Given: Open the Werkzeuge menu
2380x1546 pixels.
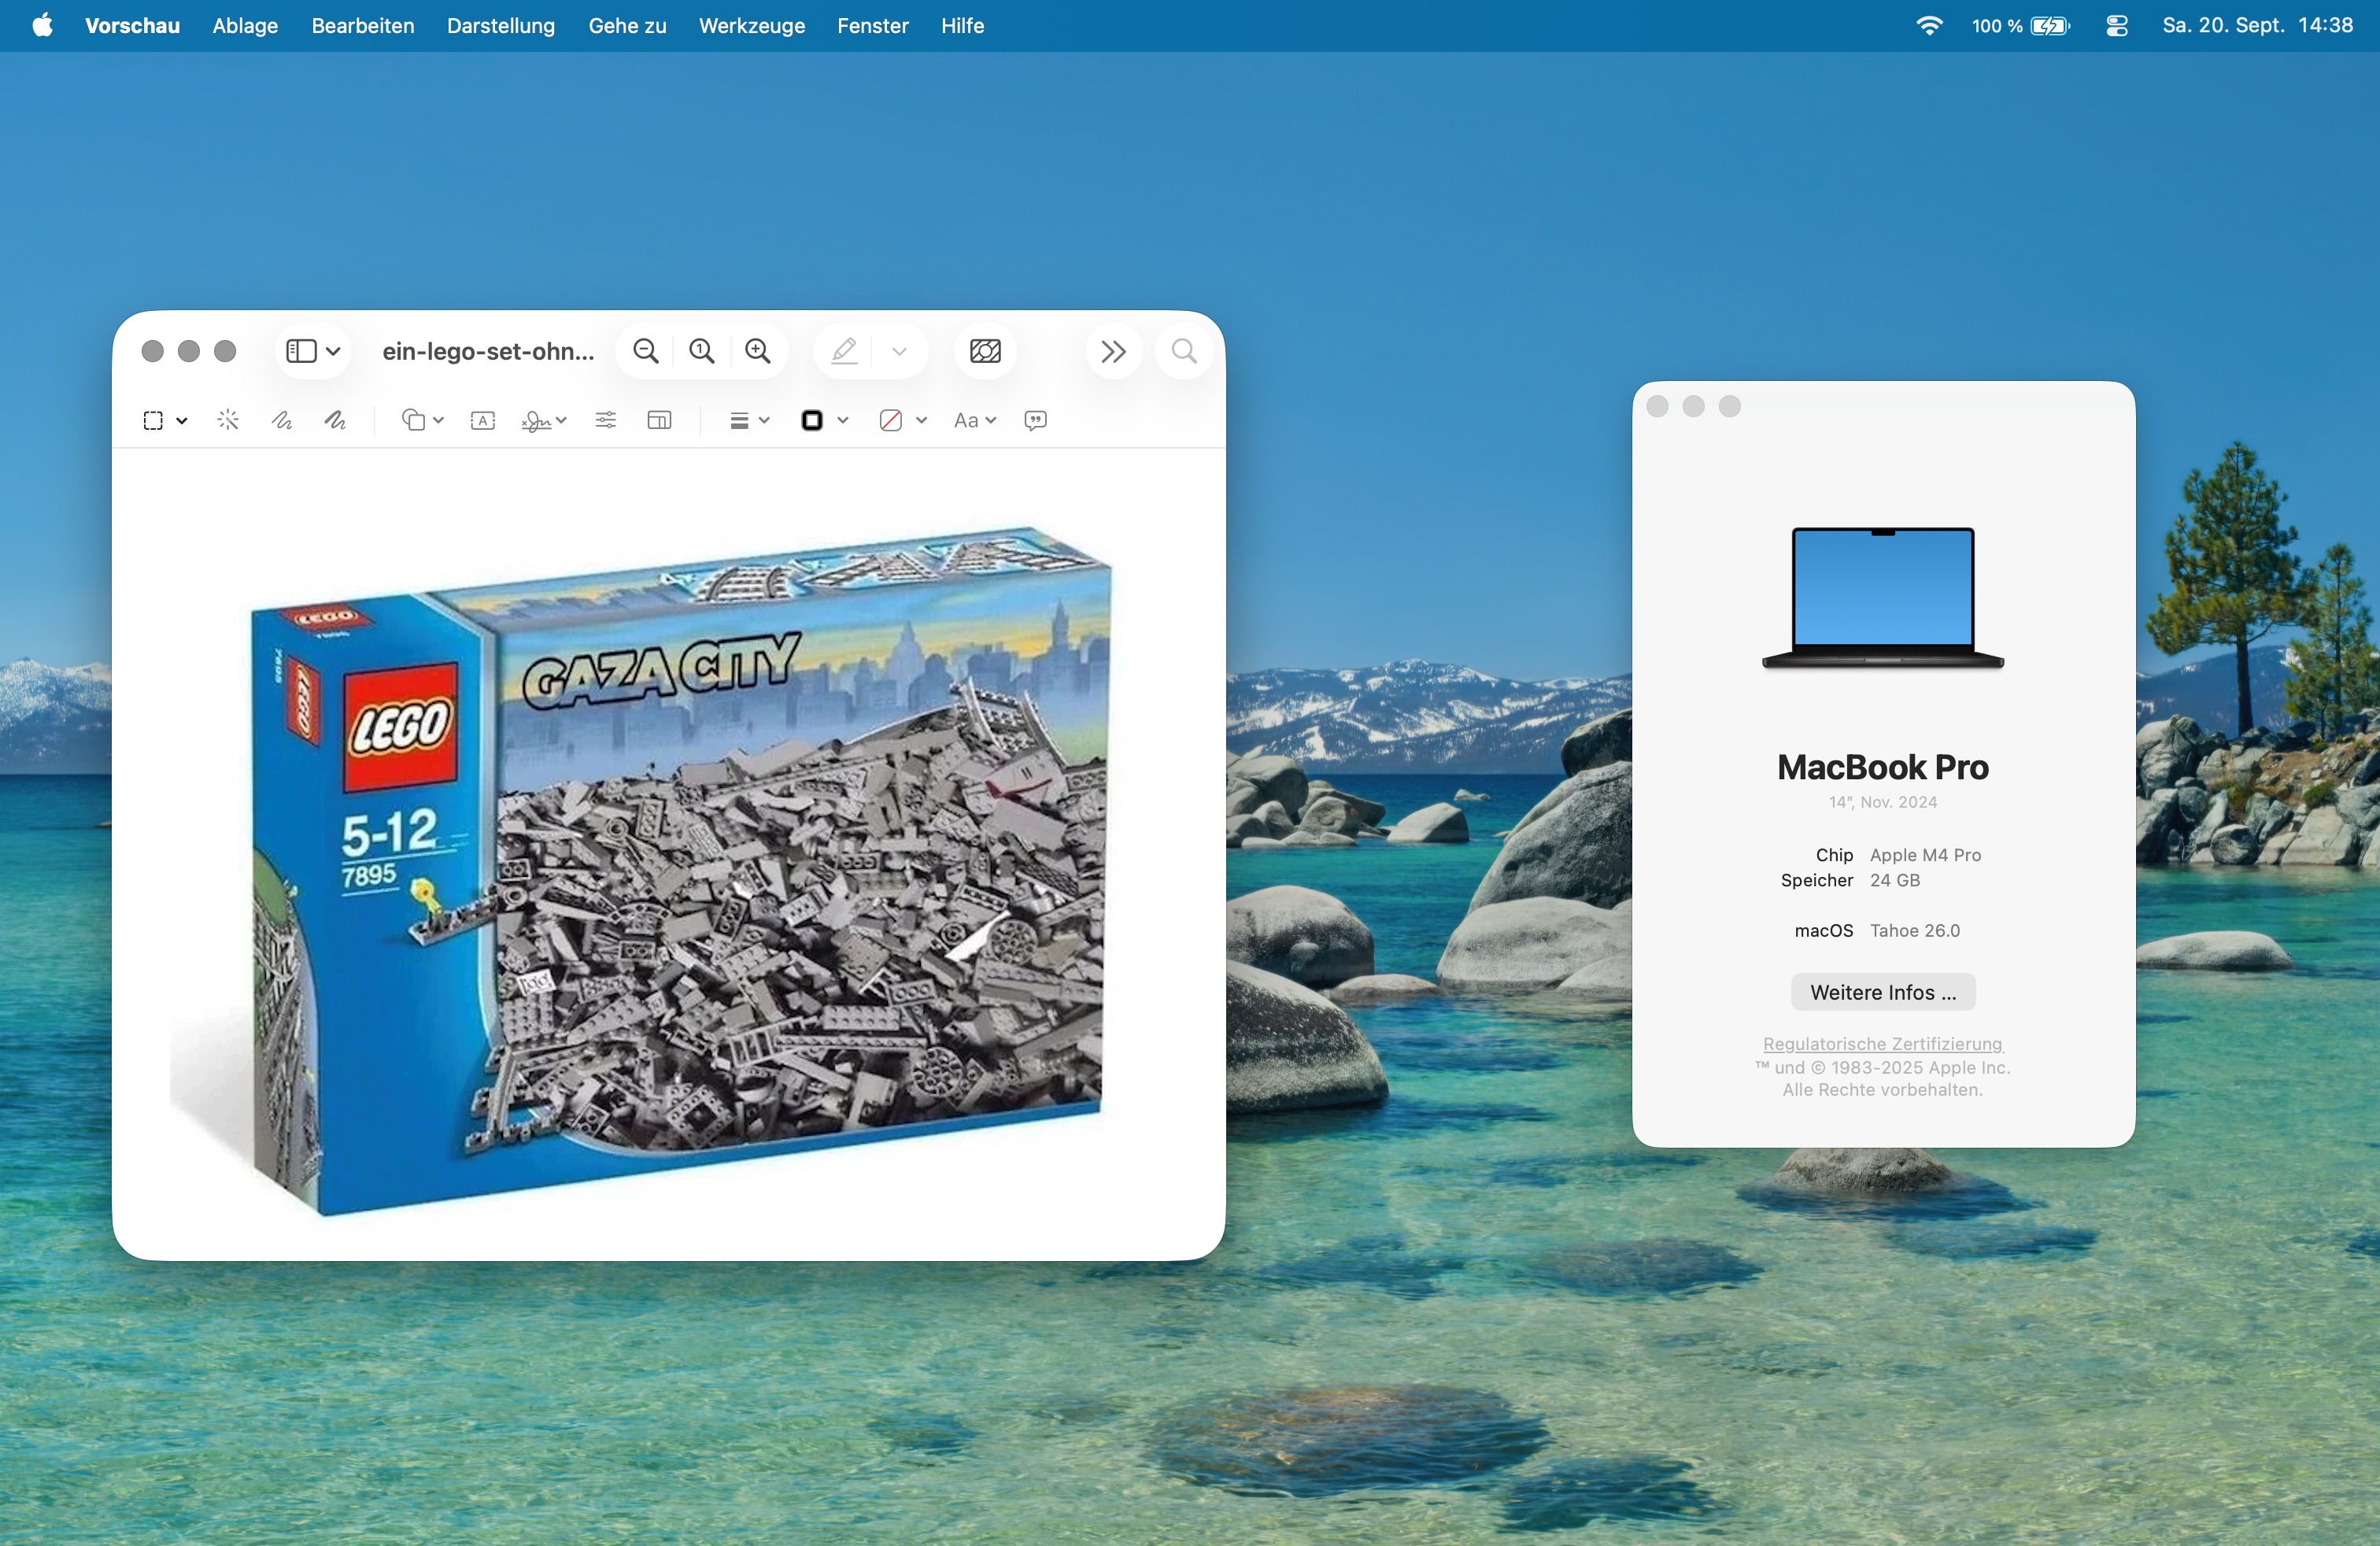Looking at the screenshot, I should 751,26.
